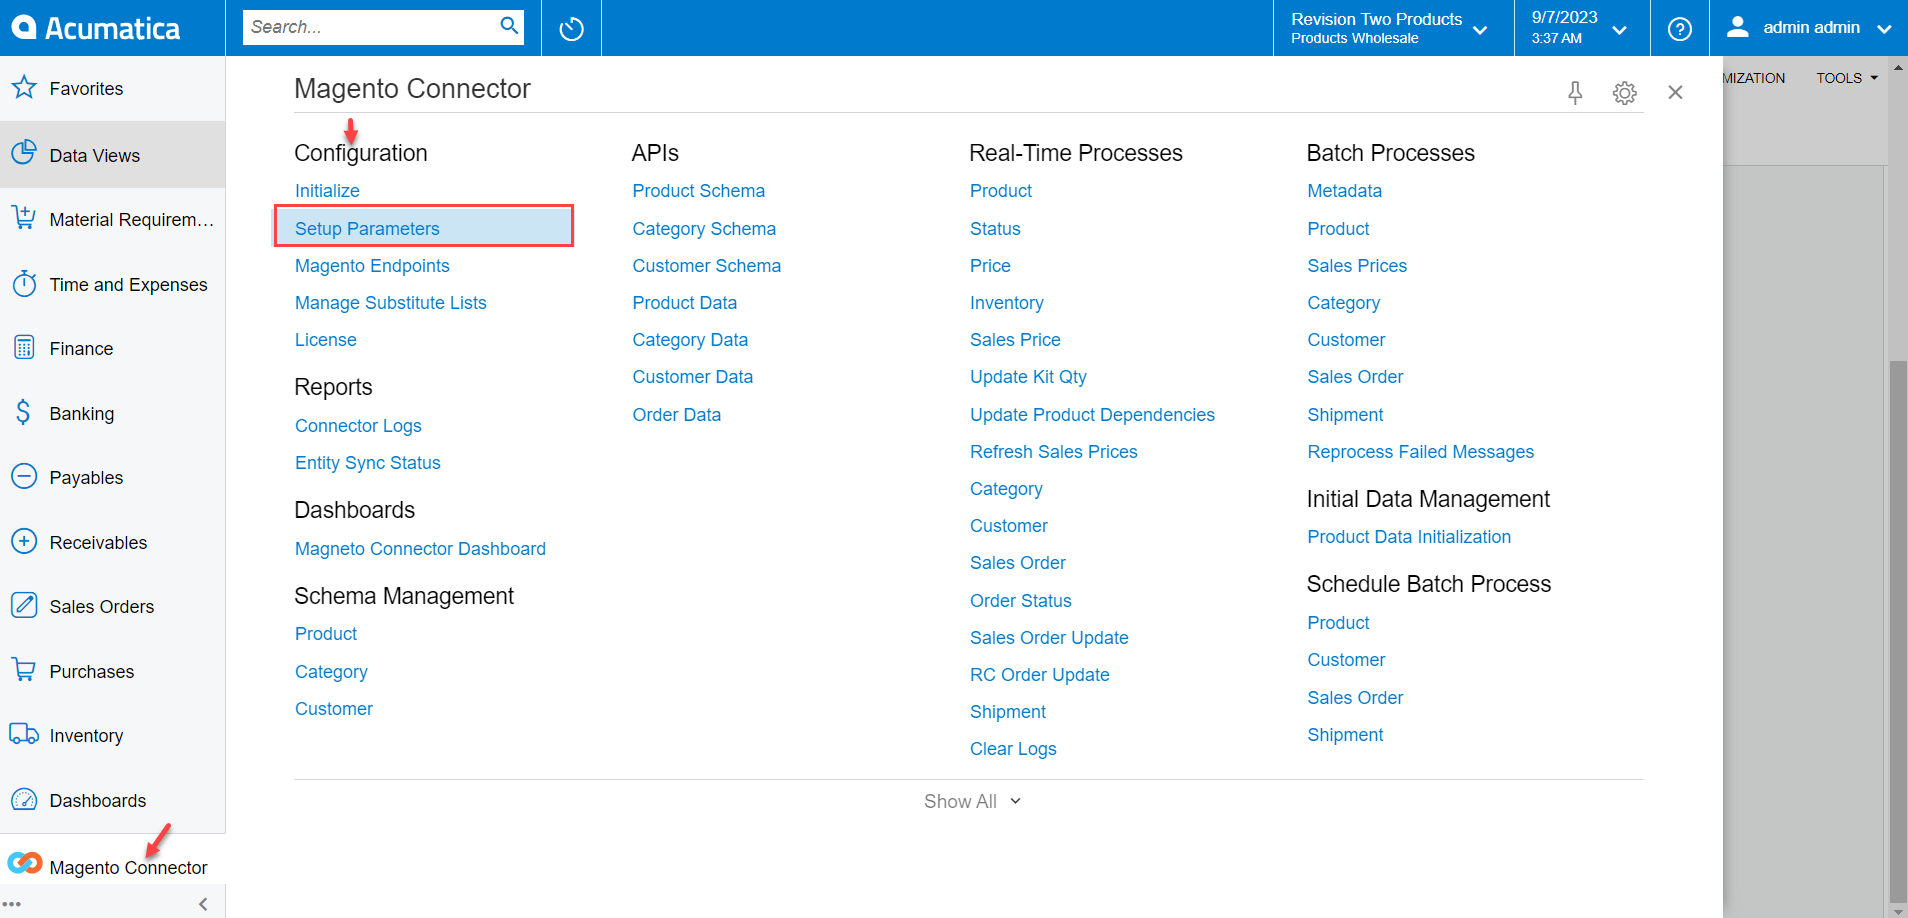This screenshot has height=918, width=1908.
Task: Expand the Show All list
Action: point(971,800)
